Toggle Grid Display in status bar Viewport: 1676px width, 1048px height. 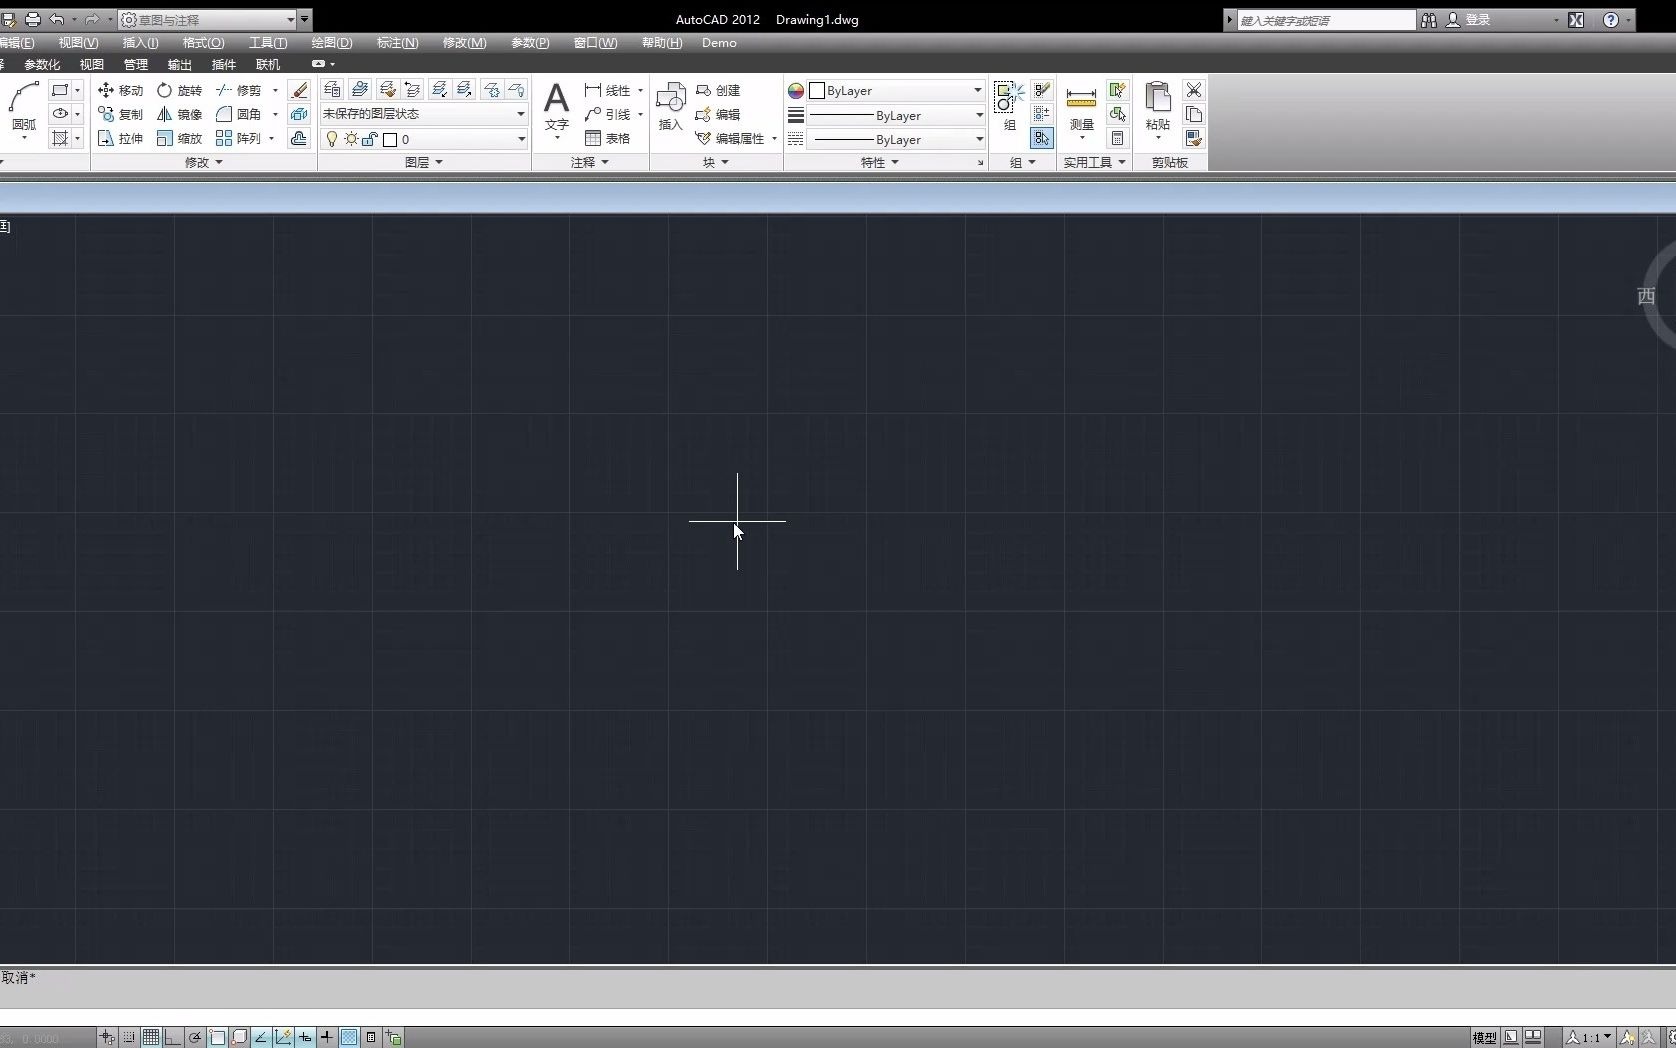coord(151,1037)
